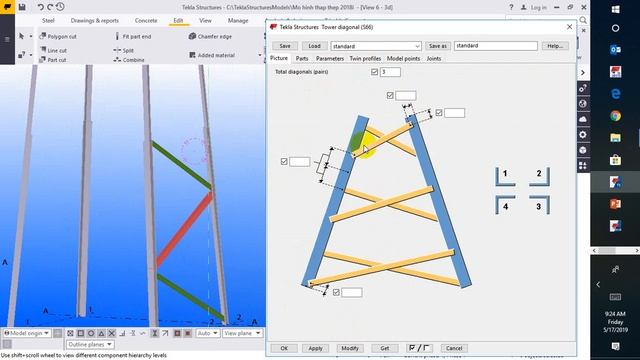Switch to the Parts tab
640x360 pixels.
pyautogui.click(x=302, y=58)
